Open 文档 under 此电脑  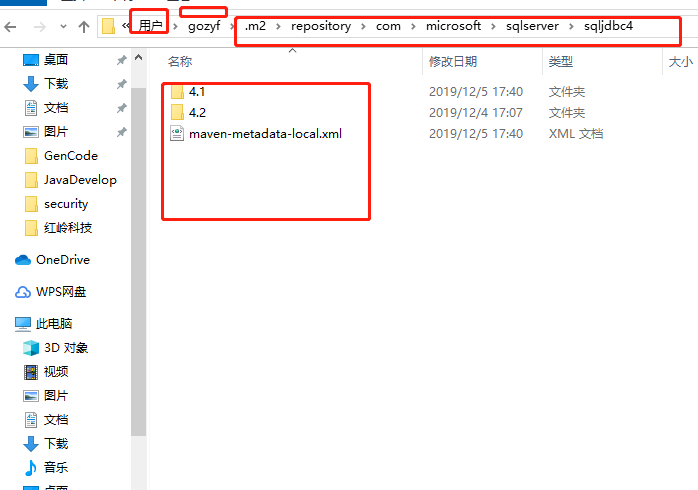point(56,420)
